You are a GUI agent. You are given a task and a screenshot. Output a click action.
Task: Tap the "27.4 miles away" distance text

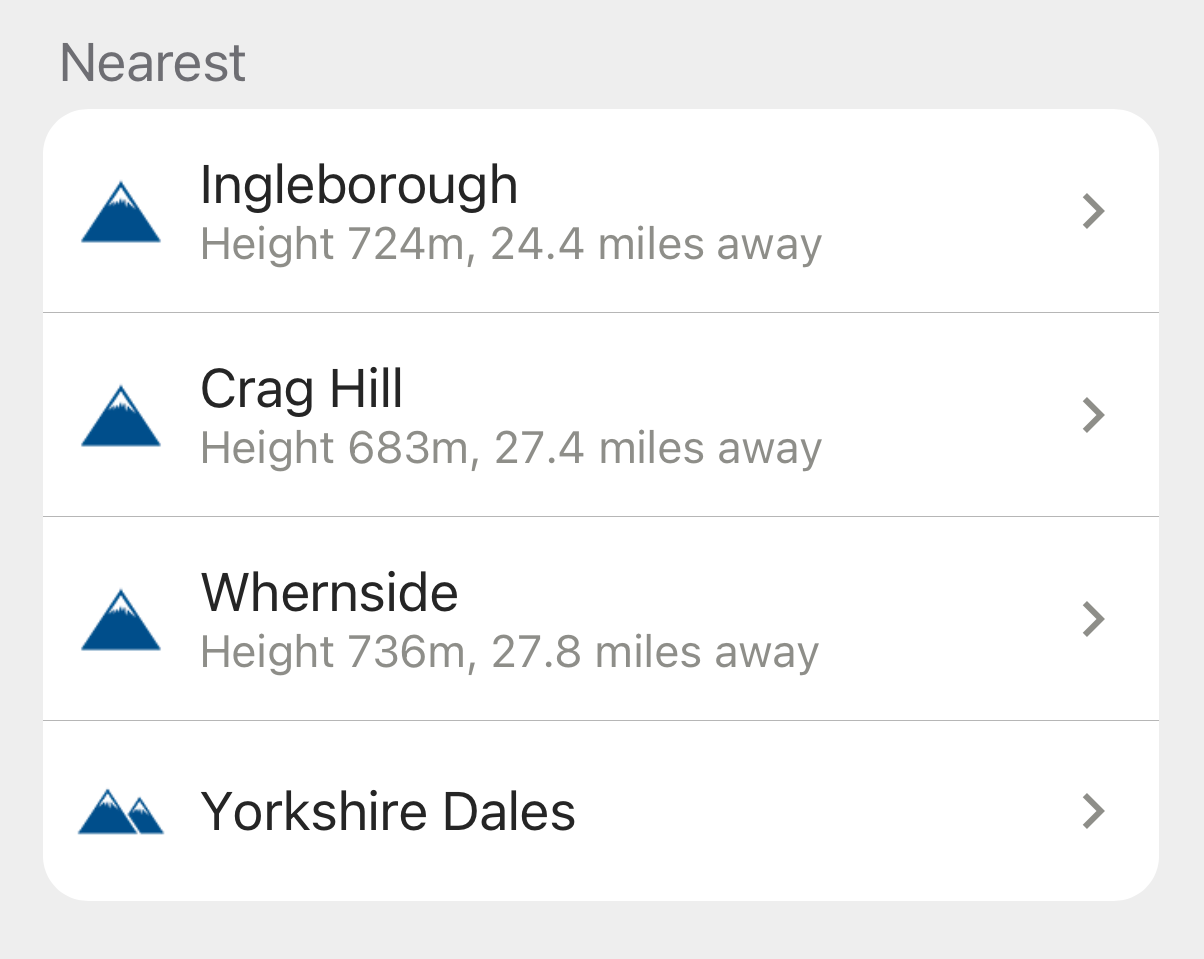(x=658, y=449)
